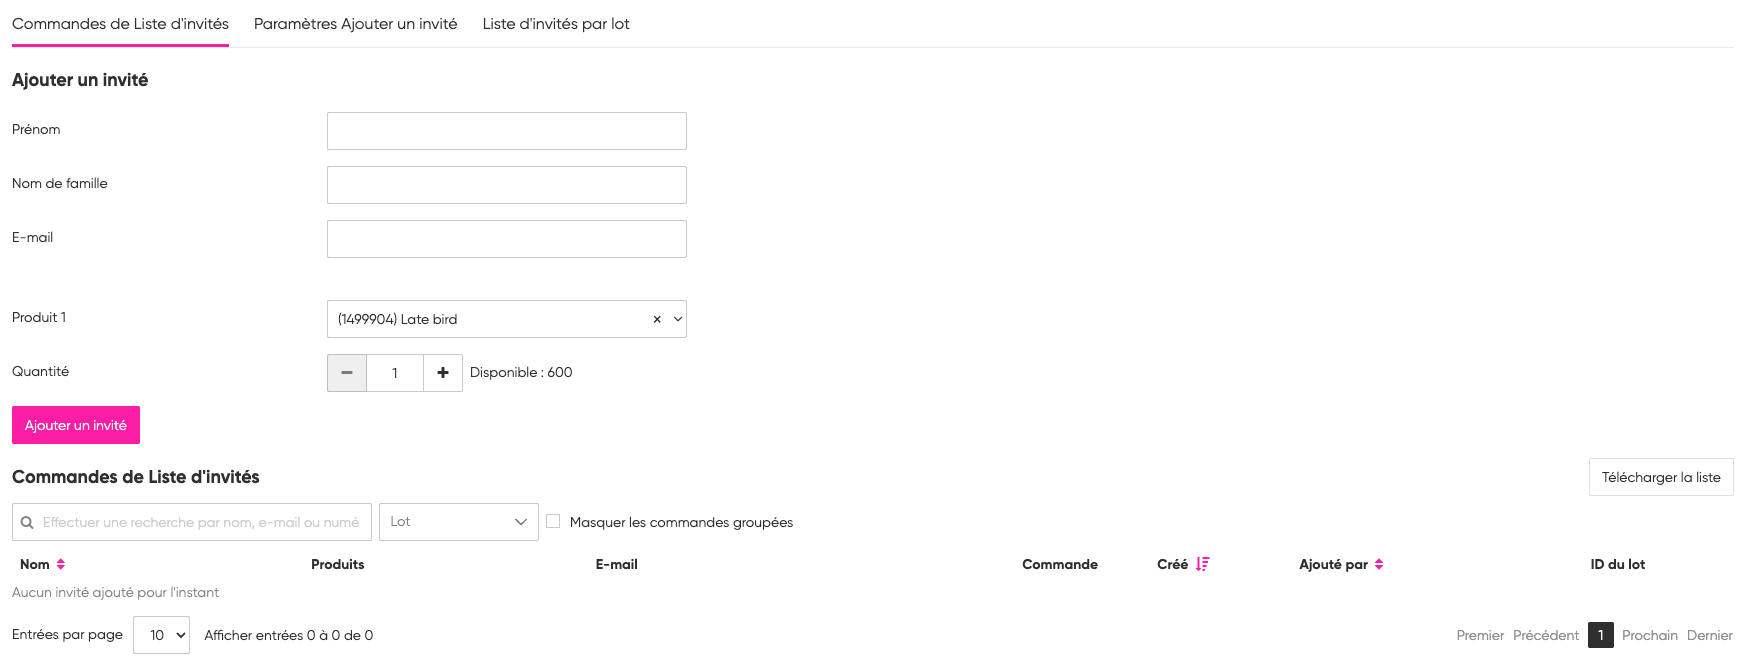
Task: Open the entries per page selector
Action: (161, 636)
